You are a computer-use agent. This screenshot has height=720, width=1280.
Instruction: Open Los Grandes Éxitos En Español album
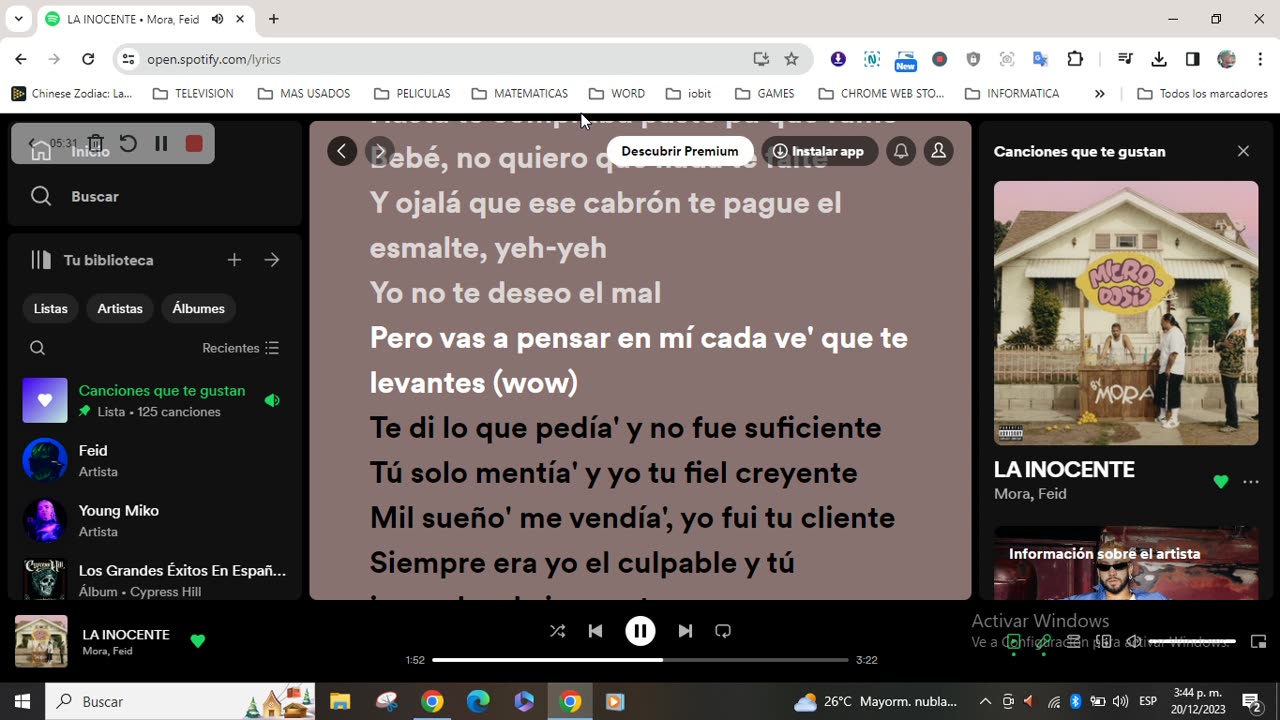click(x=155, y=580)
